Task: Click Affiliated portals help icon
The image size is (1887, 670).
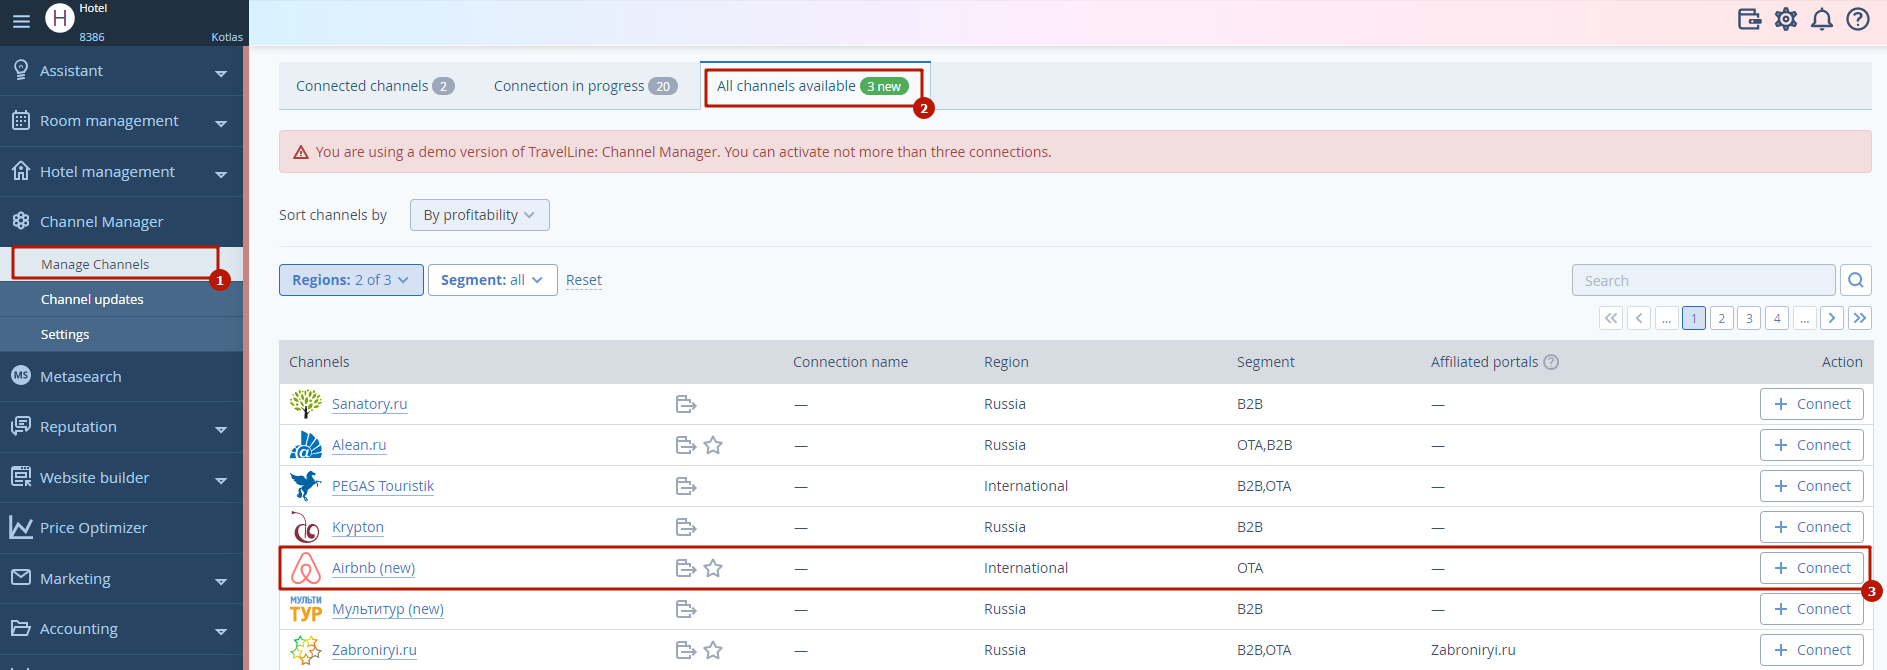Action: point(1551,362)
